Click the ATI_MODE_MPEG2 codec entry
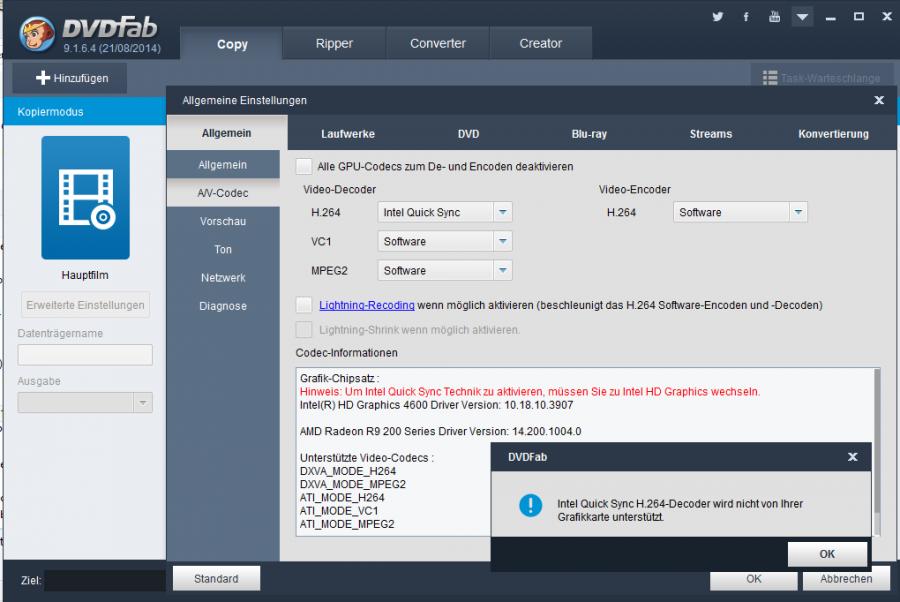 pyautogui.click(x=347, y=524)
